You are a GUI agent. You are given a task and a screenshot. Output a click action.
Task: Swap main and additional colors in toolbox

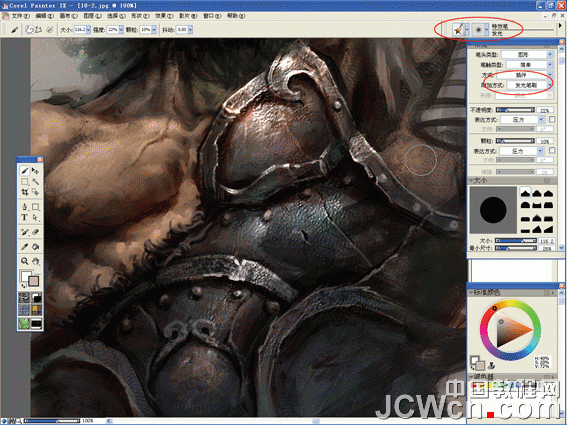tap(24, 286)
